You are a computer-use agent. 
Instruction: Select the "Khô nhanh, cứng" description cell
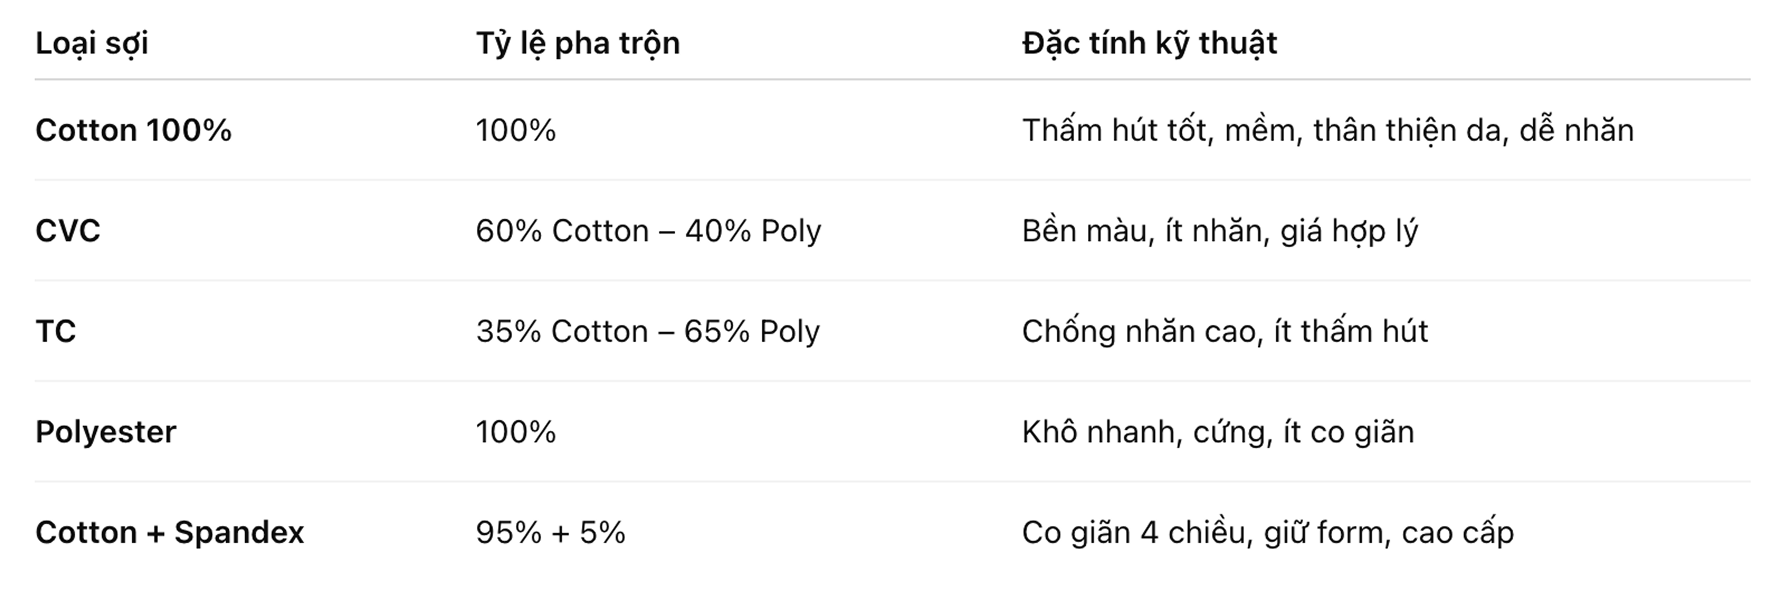coord(1217,432)
